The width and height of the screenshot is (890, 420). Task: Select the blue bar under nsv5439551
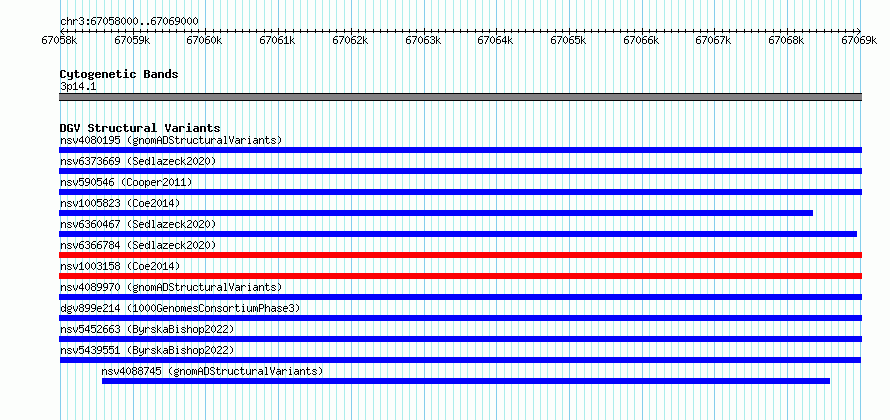pyautogui.click(x=460, y=360)
